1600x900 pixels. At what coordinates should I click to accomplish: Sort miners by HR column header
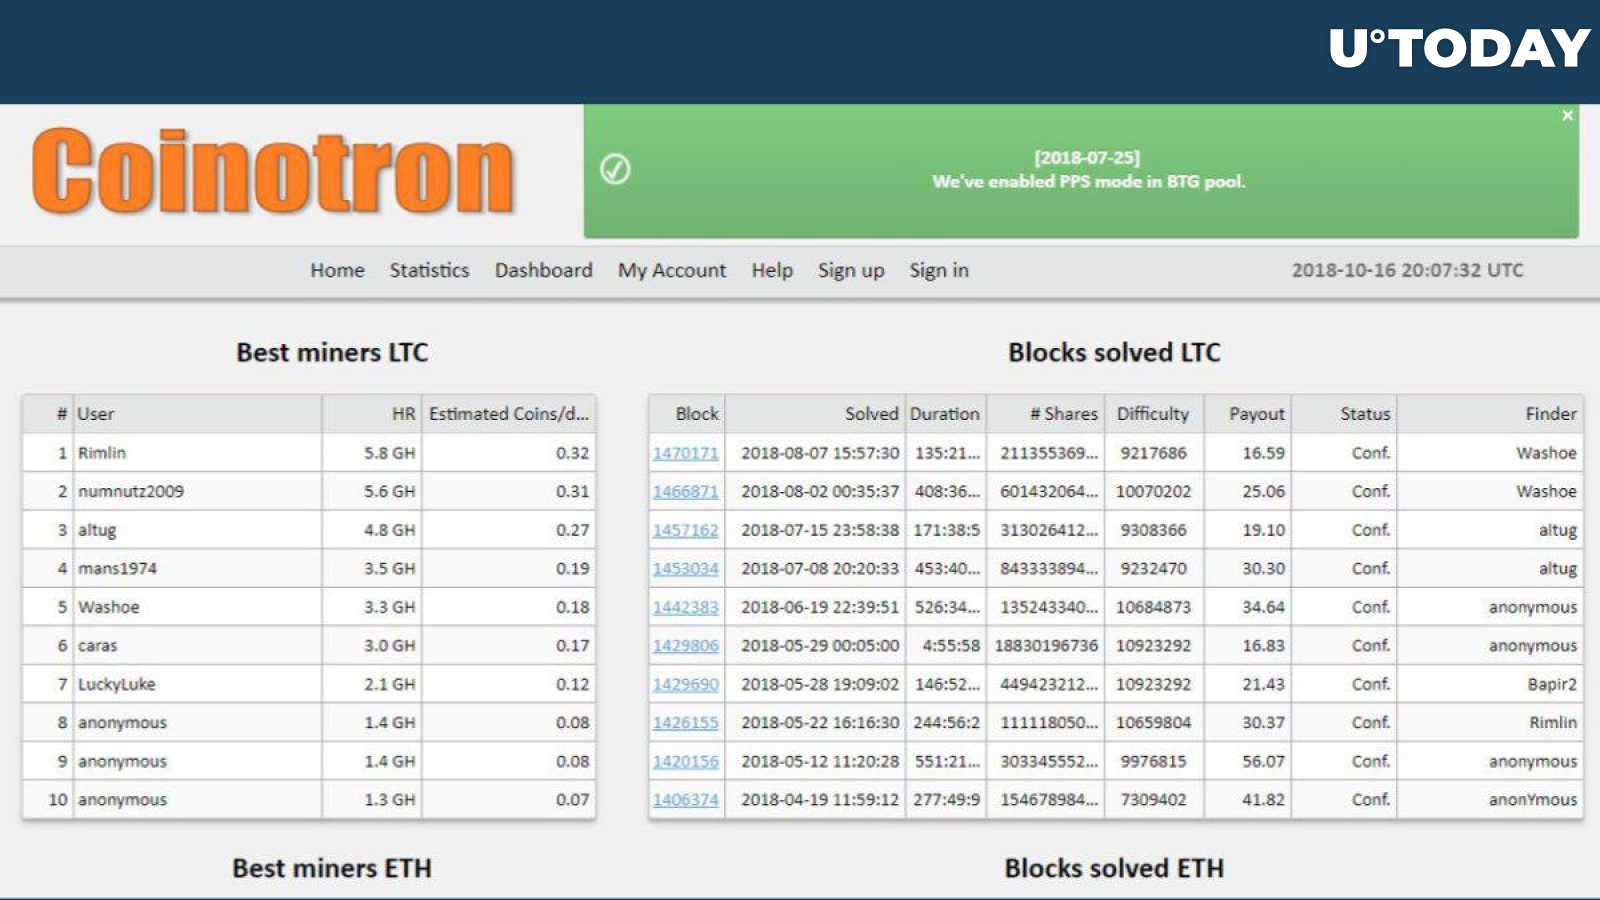coord(372,414)
